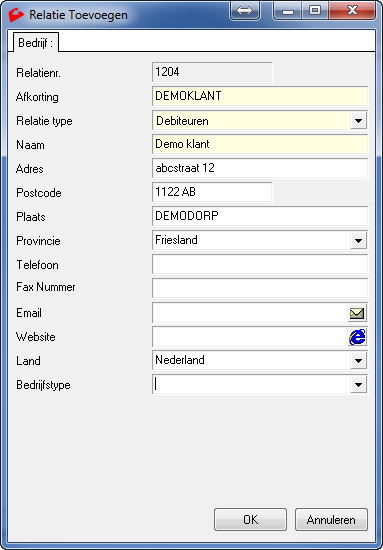This screenshot has width=383, height=550.
Task: Click the empty Telefoon input field
Action: click(x=260, y=264)
